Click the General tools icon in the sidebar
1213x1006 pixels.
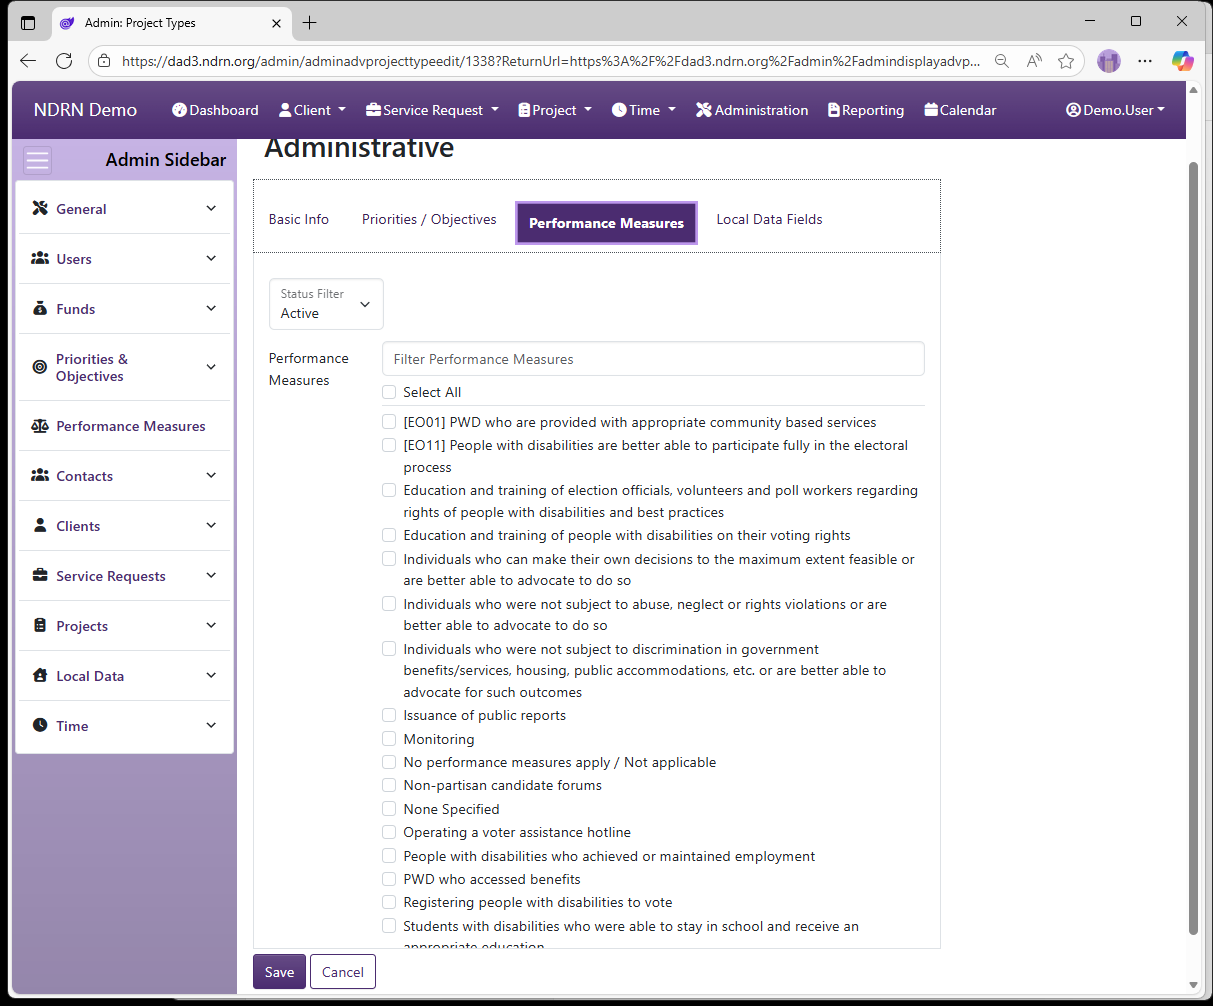[40, 208]
